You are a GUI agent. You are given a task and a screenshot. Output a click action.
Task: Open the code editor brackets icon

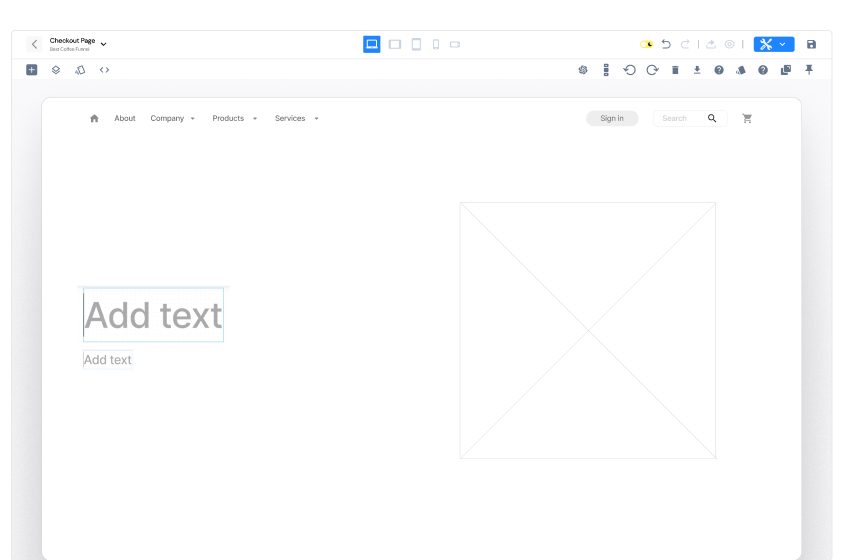click(104, 70)
